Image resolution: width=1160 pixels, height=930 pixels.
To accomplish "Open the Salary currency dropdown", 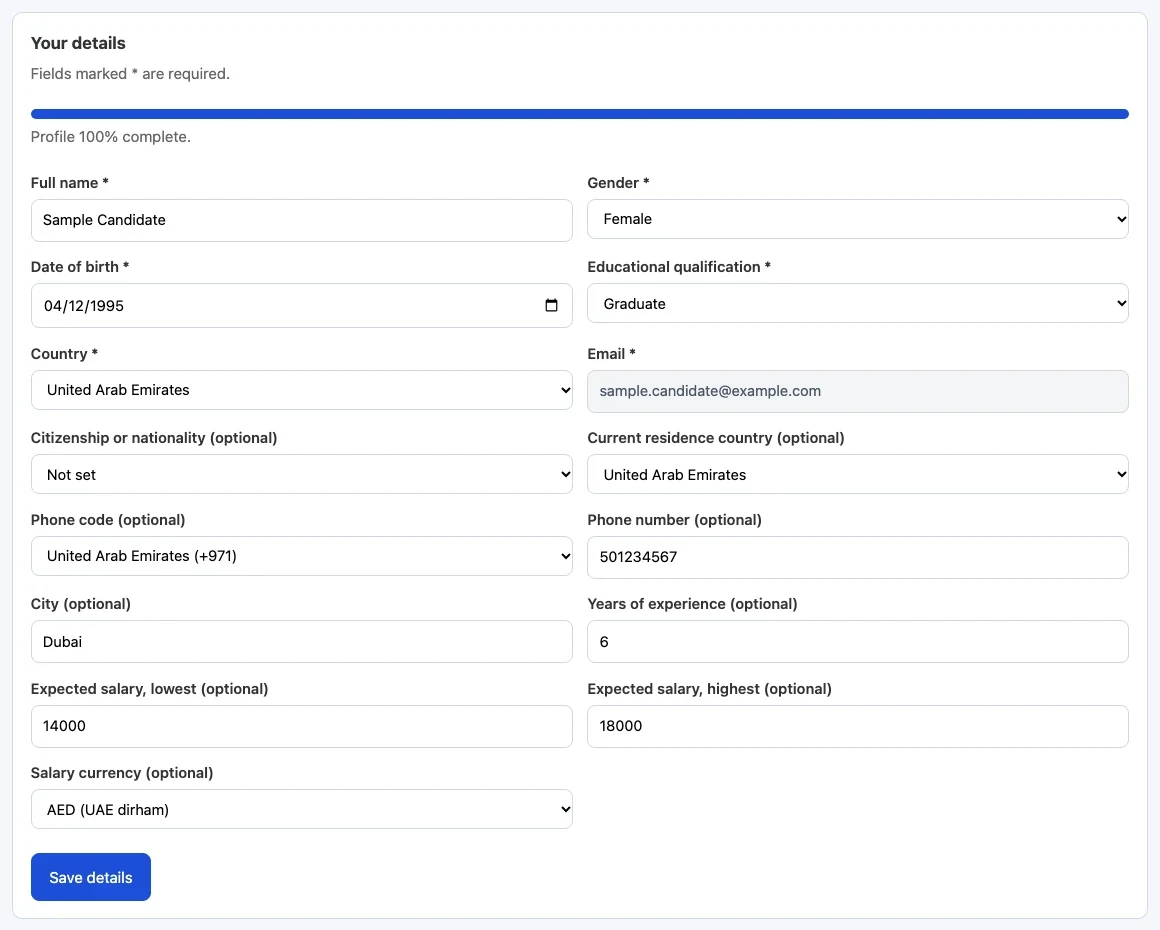I will pos(302,809).
